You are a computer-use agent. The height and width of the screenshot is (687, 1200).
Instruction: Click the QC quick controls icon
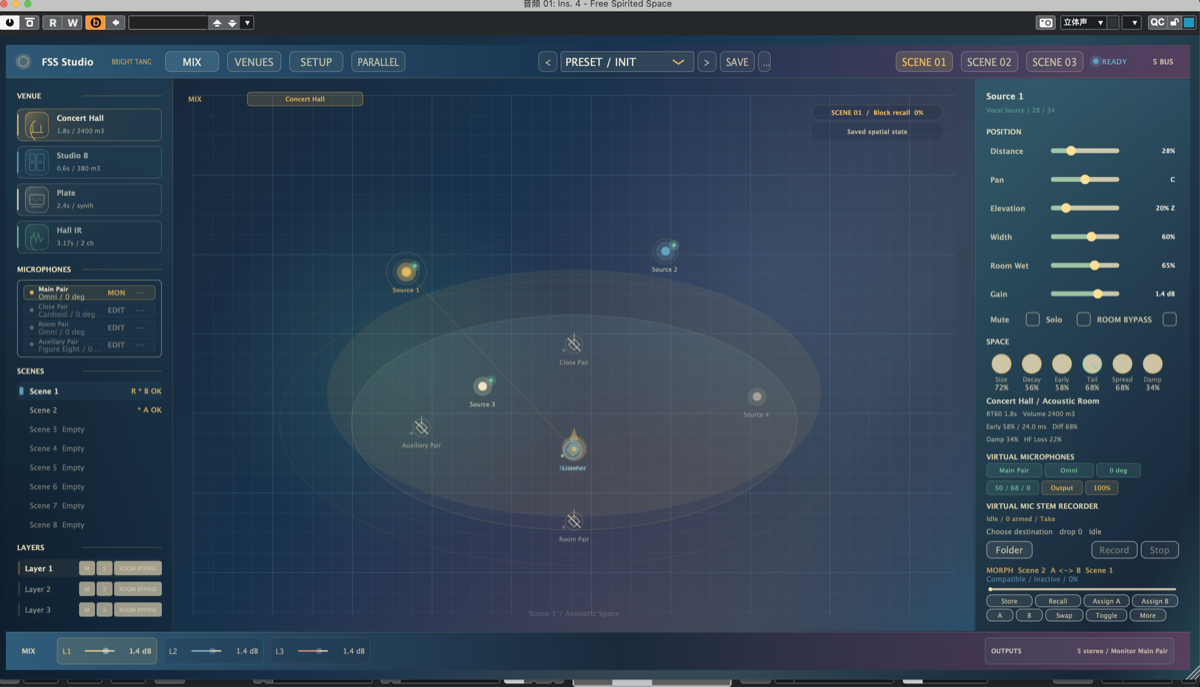point(1157,22)
